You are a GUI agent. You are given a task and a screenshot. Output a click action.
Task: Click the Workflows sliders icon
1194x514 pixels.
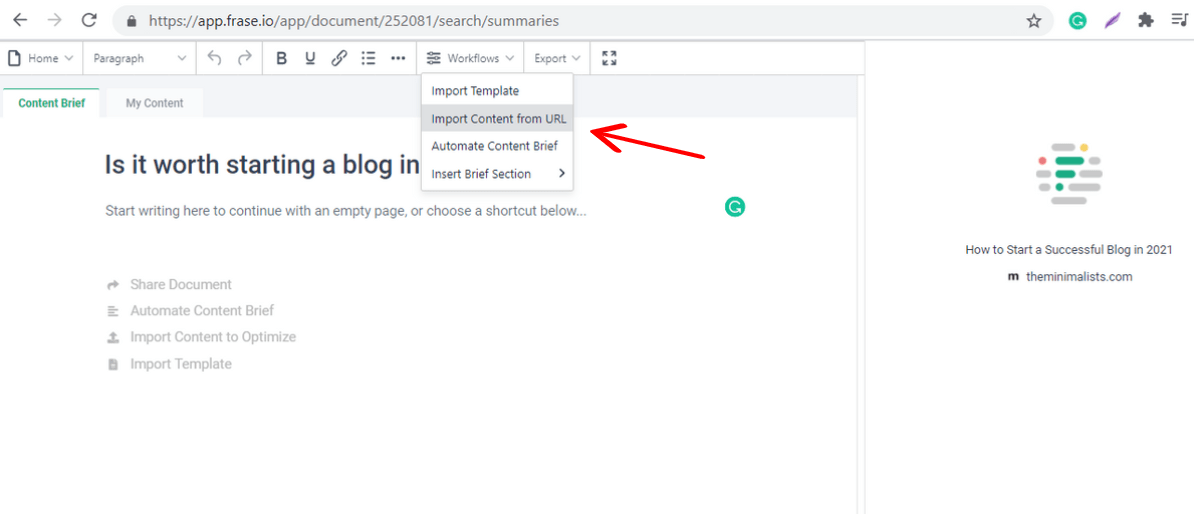pyautogui.click(x=433, y=58)
